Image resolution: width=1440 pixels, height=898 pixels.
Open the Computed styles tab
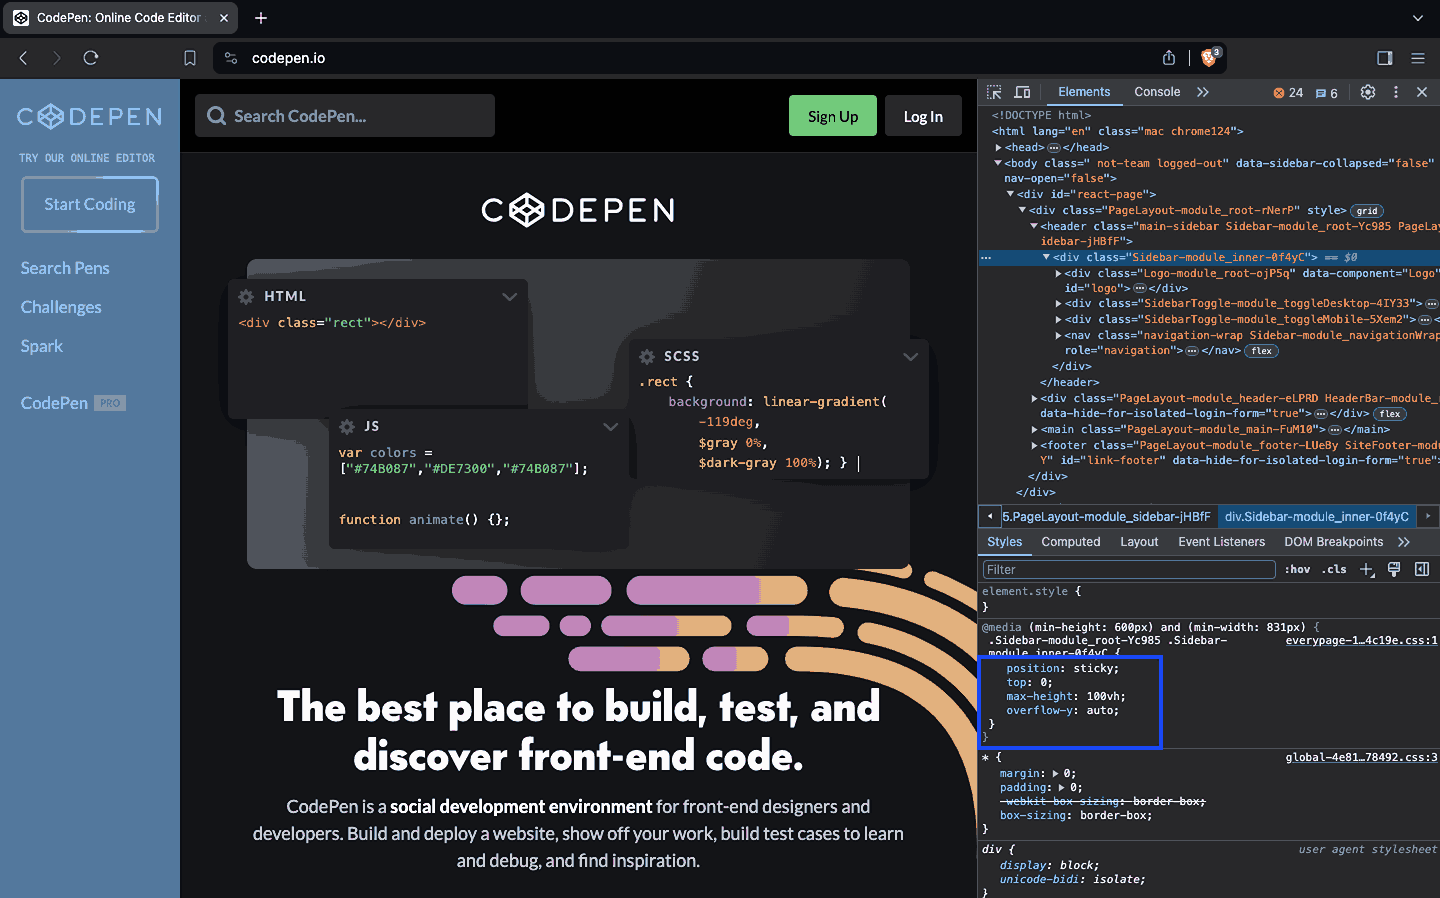(1071, 541)
